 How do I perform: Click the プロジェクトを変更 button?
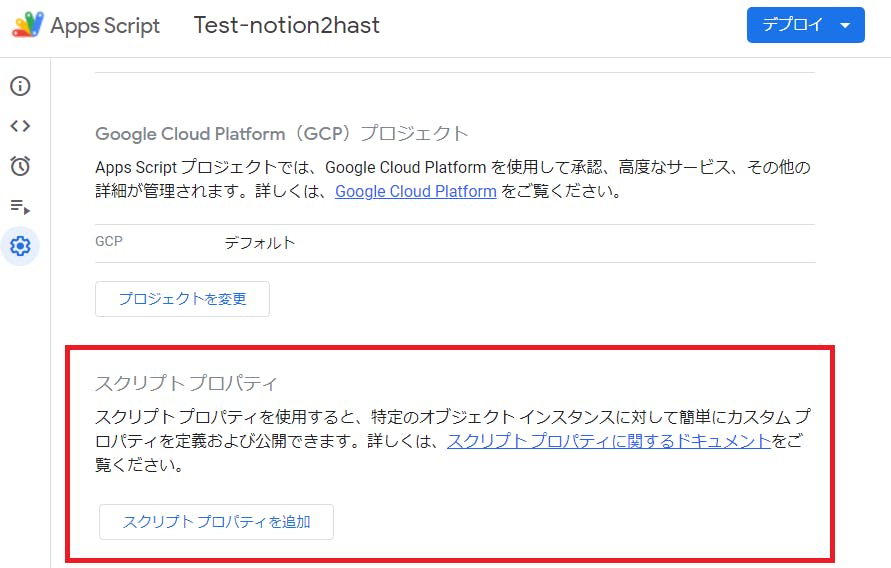(182, 299)
